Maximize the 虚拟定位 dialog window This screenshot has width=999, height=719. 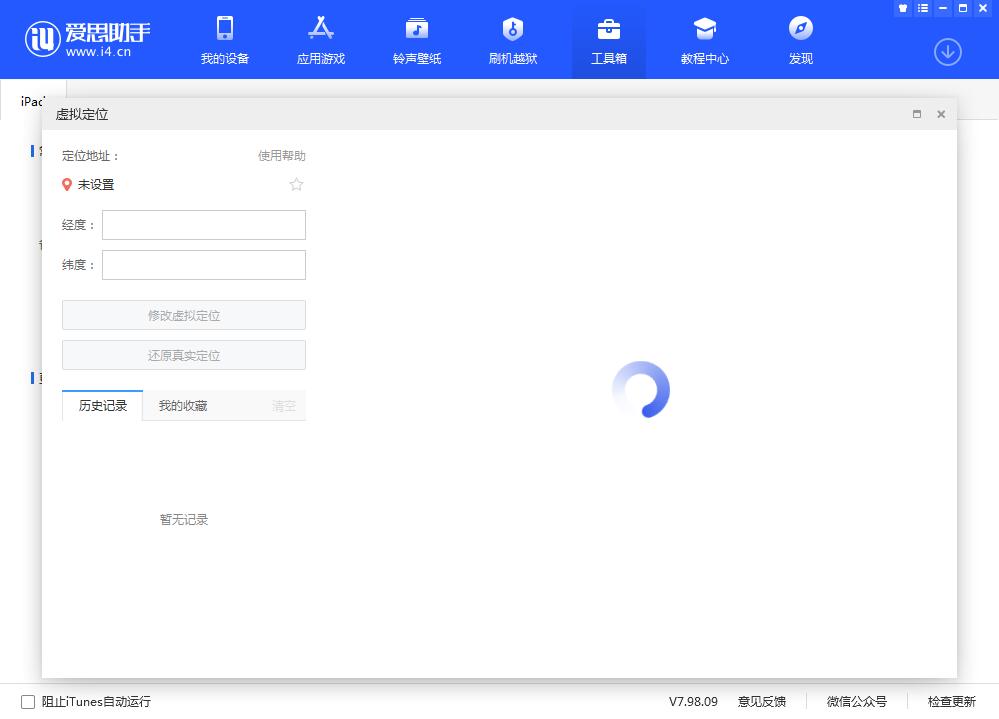tap(917, 115)
